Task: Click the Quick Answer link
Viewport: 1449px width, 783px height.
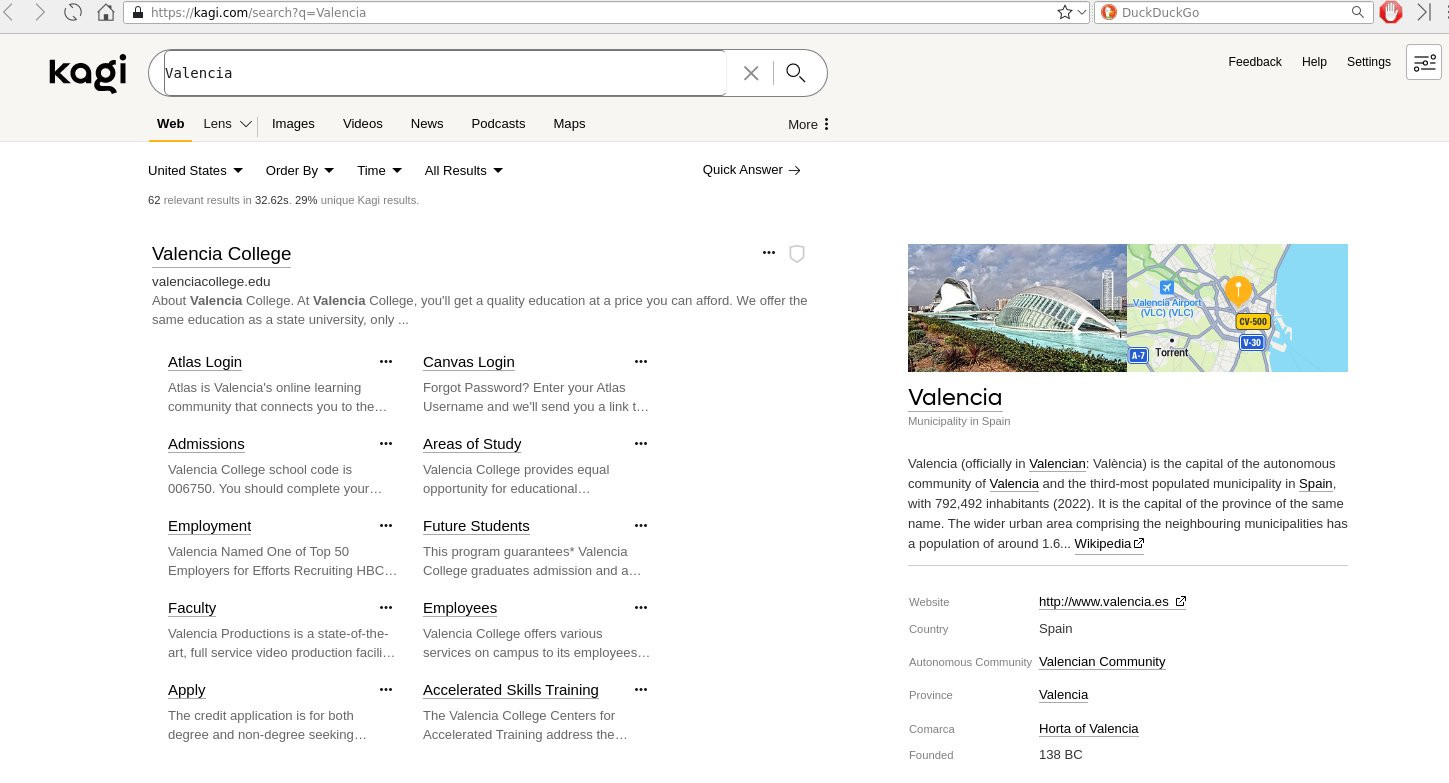Action: (751, 170)
